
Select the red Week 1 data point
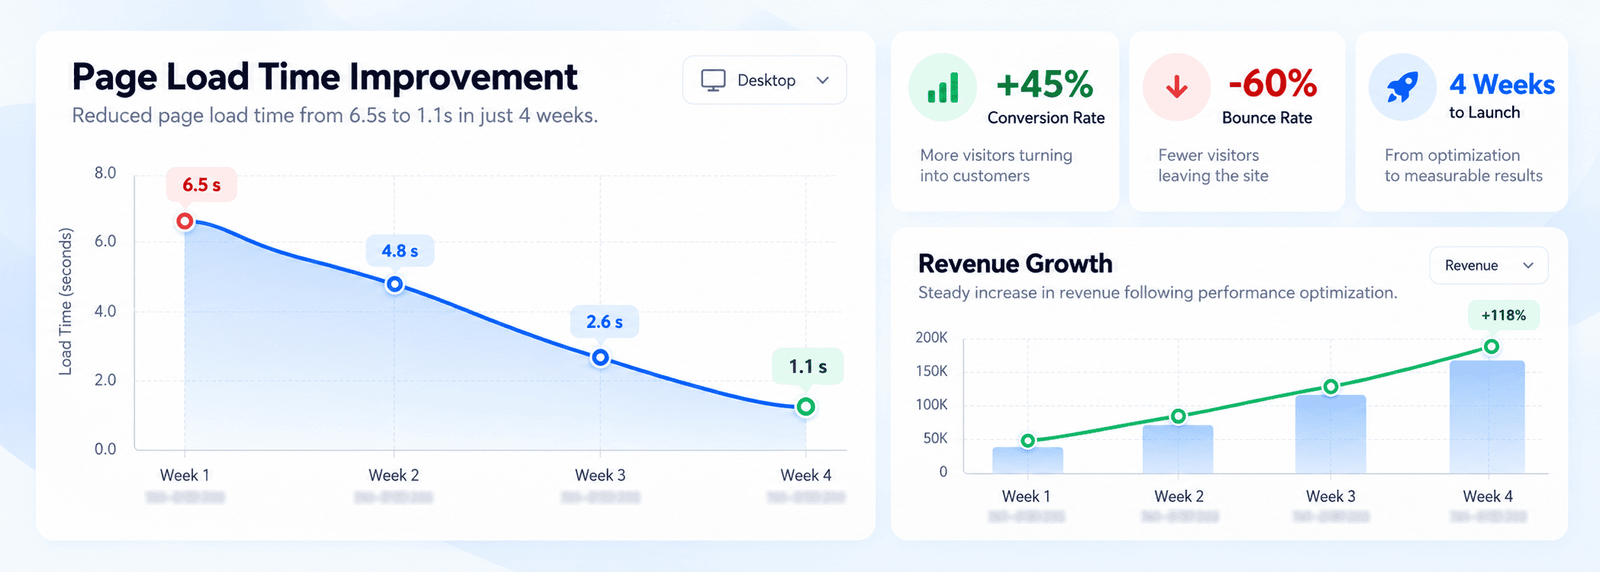(x=185, y=221)
